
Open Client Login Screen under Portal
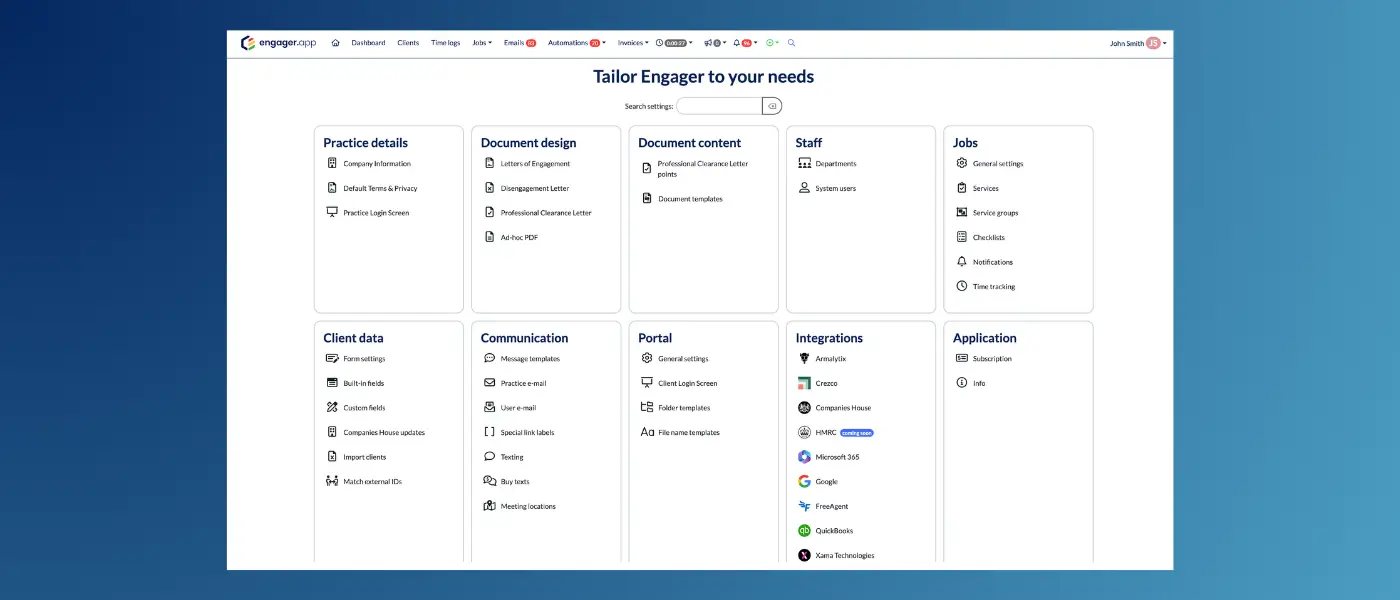pyautogui.click(x=688, y=383)
